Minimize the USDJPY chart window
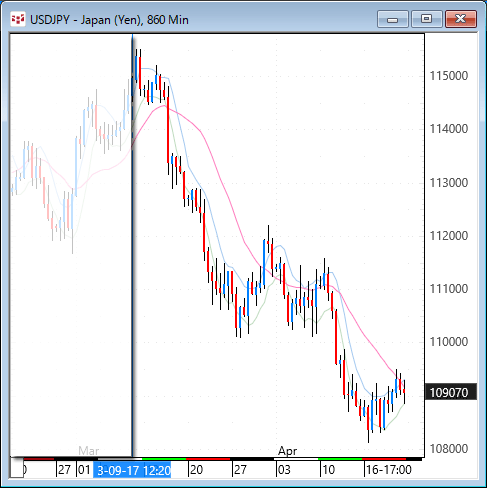The width and height of the screenshot is (487, 488). pyautogui.click(x=393, y=19)
